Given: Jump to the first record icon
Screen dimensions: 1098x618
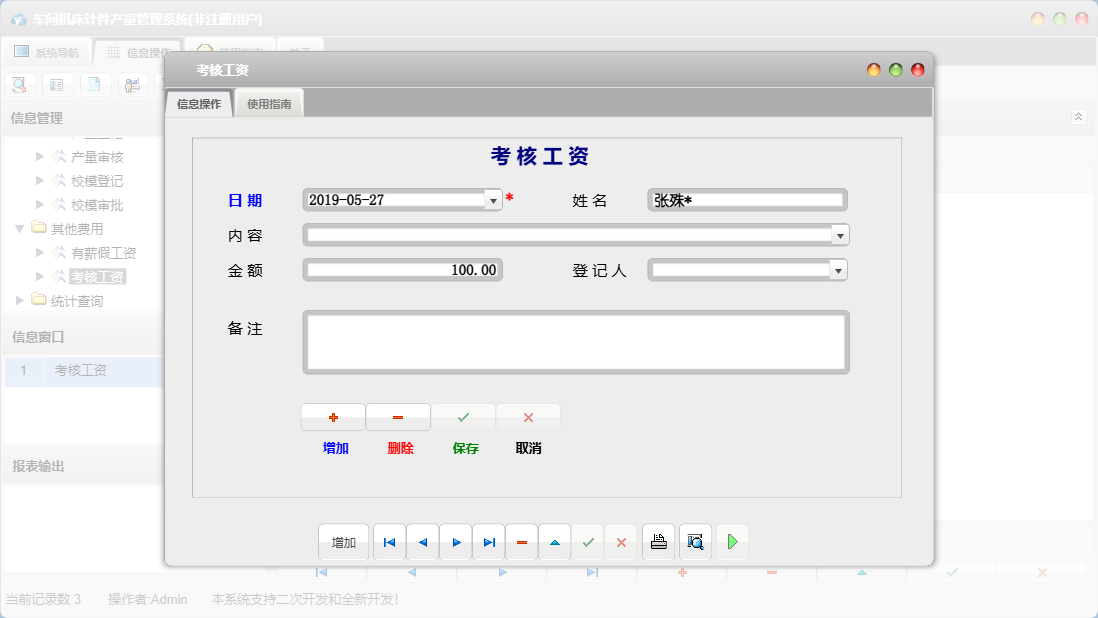Looking at the screenshot, I should (x=389, y=541).
